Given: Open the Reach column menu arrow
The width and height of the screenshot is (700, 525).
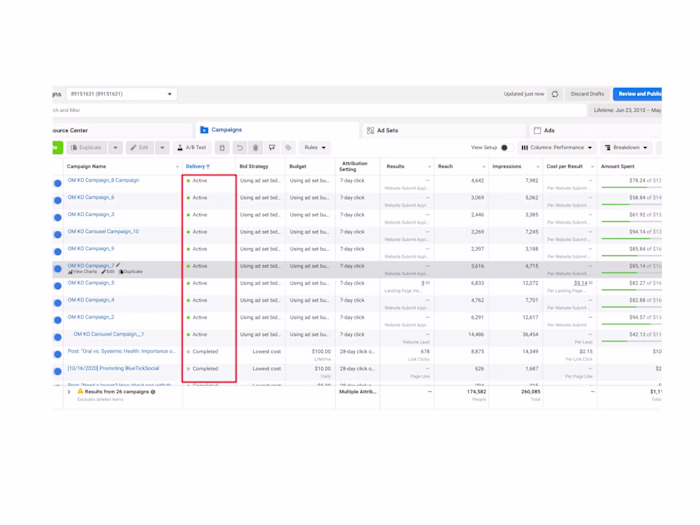Looking at the screenshot, I should click(x=483, y=167).
